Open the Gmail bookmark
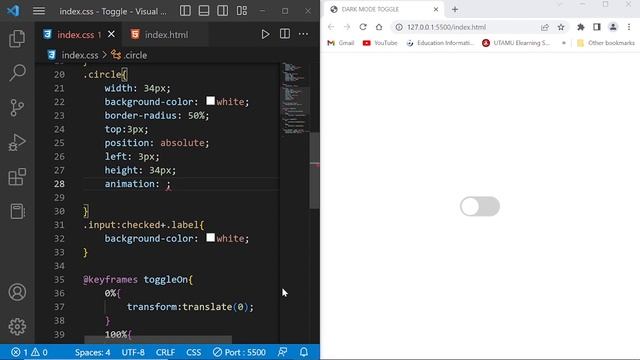This screenshot has height=360, width=640. [x=341, y=43]
